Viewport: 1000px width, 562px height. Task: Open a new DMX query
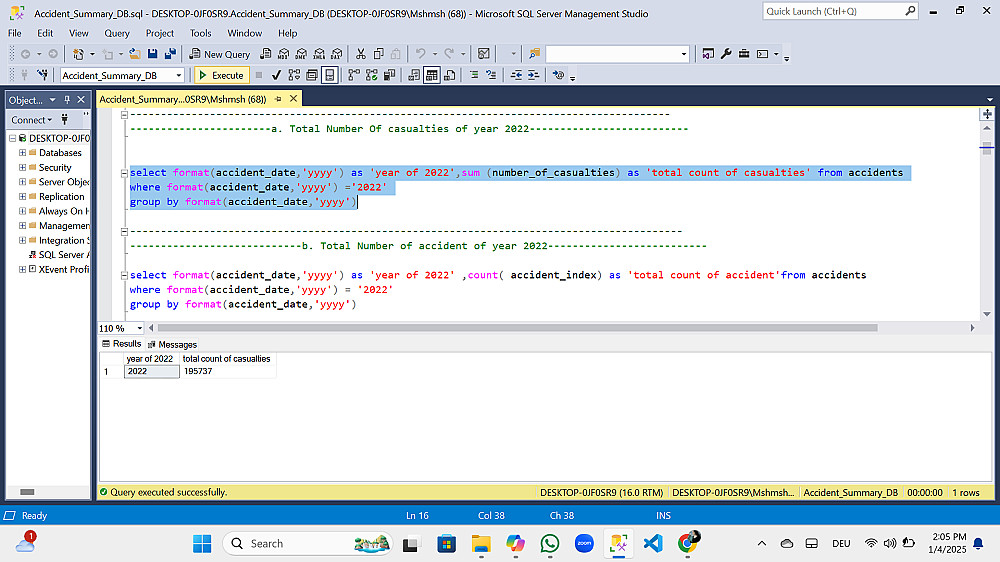click(x=302, y=54)
